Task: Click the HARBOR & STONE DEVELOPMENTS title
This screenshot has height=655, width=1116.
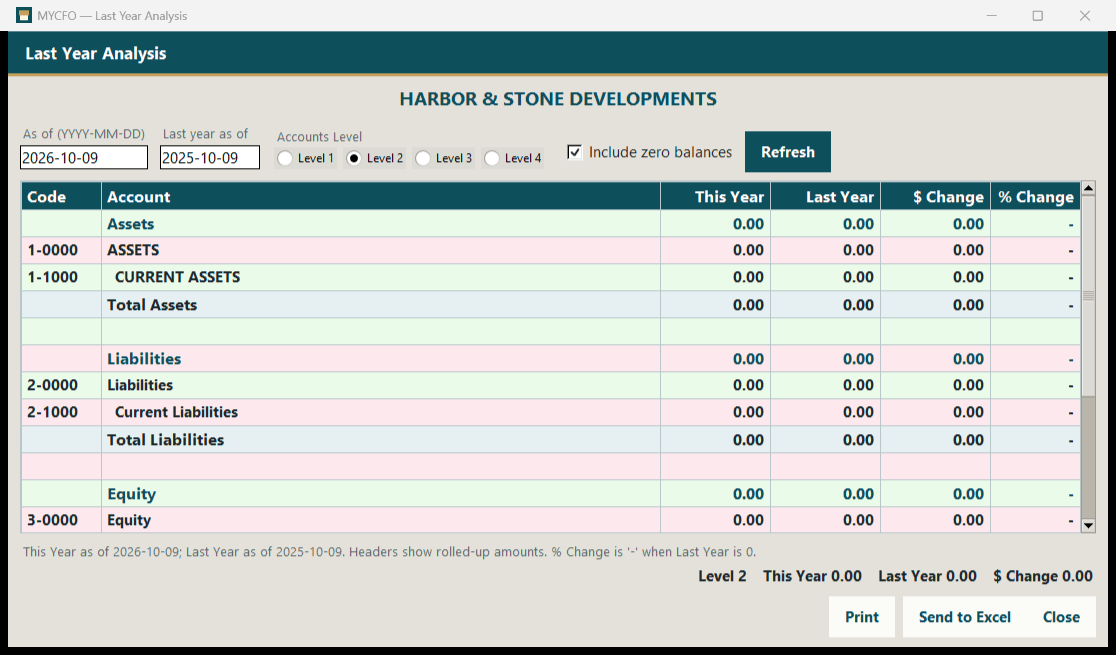Action: 558,99
